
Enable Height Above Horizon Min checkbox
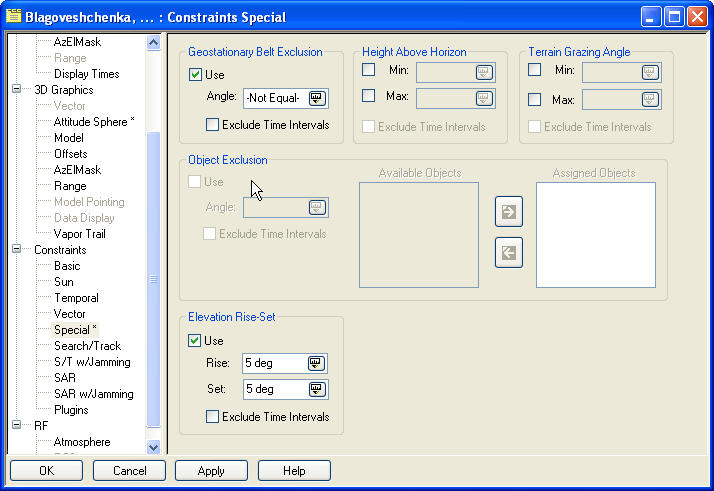click(x=369, y=70)
